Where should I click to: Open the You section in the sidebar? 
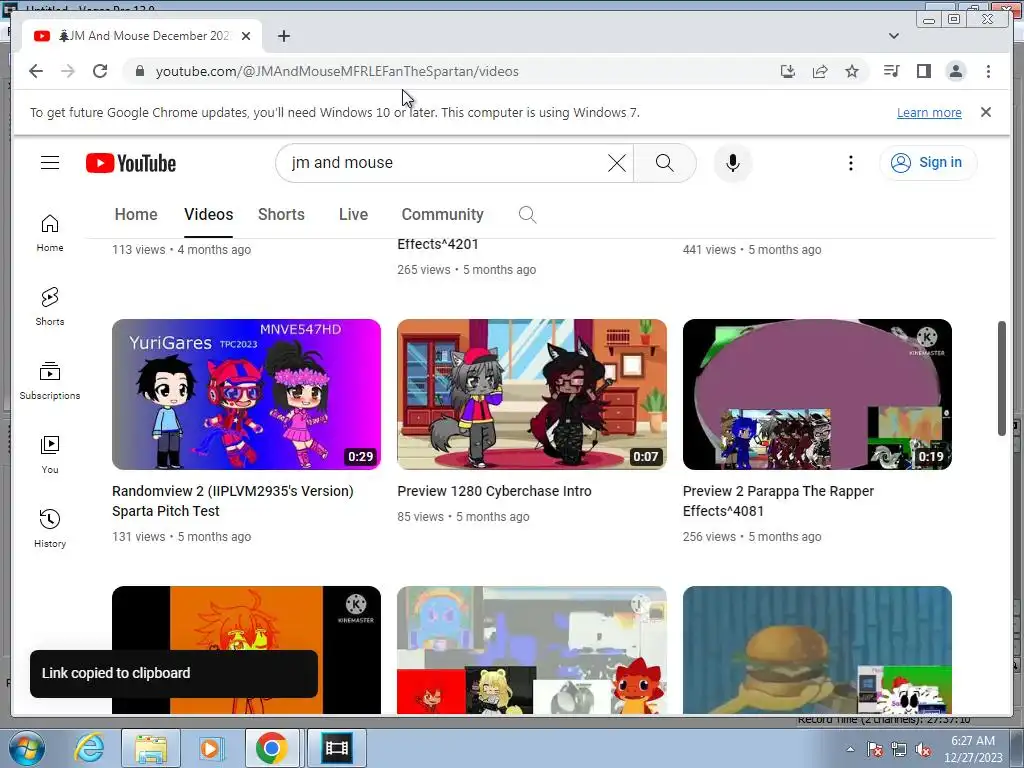coord(50,455)
